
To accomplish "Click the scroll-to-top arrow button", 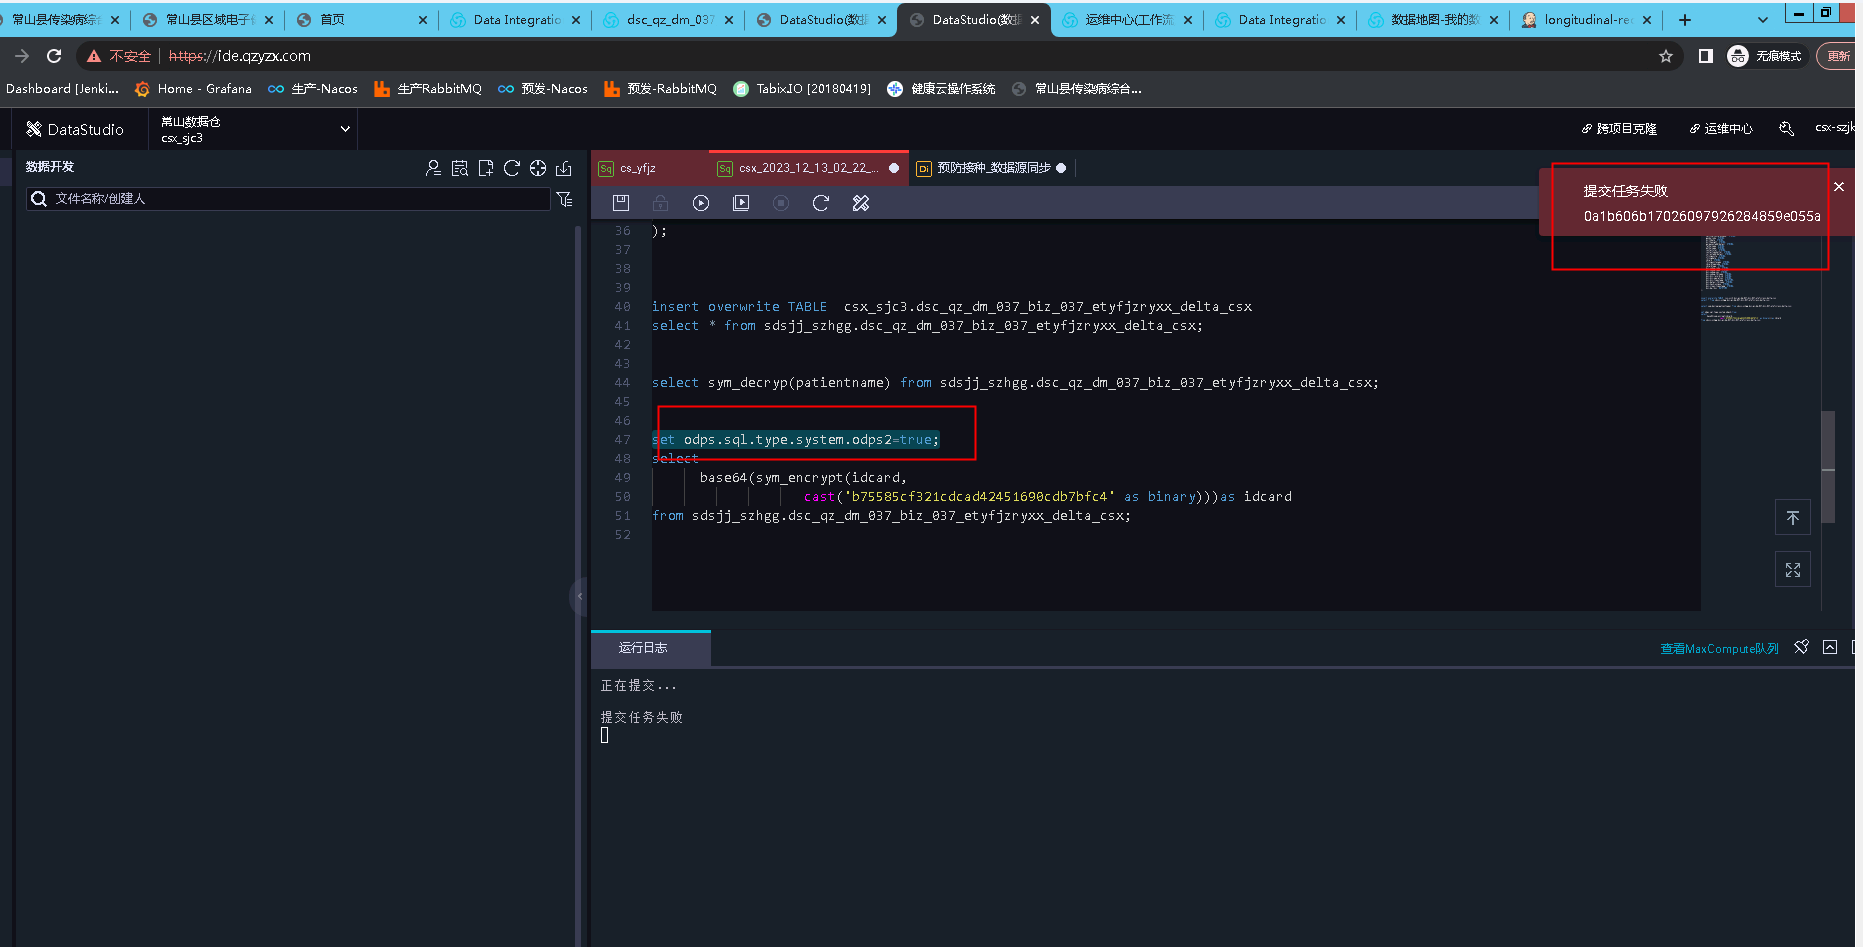I will [1793, 518].
